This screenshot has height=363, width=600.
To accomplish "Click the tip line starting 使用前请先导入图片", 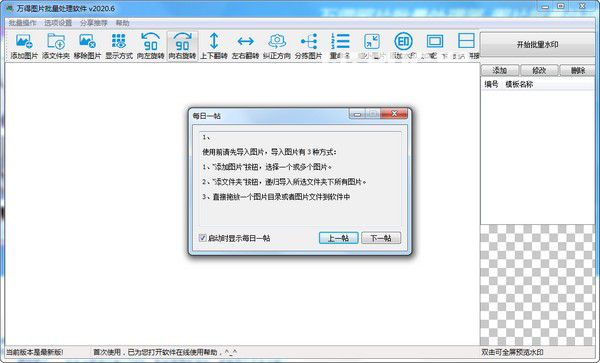I will coord(269,152).
